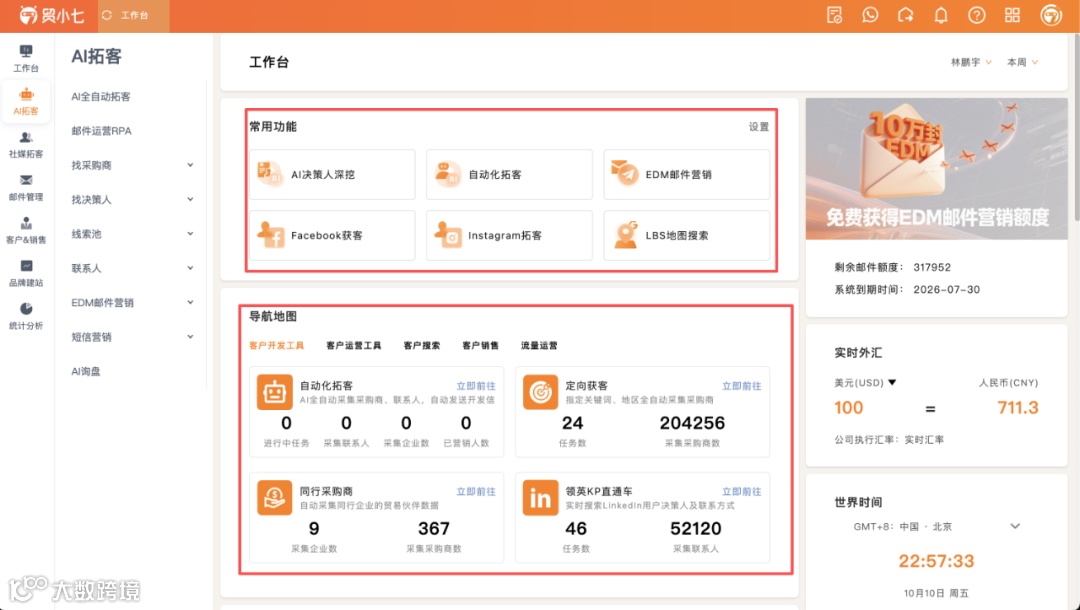Viewport: 1080px width, 610px height.
Task: Open AI全自动拓客 menu item
Action: click(101, 97)
